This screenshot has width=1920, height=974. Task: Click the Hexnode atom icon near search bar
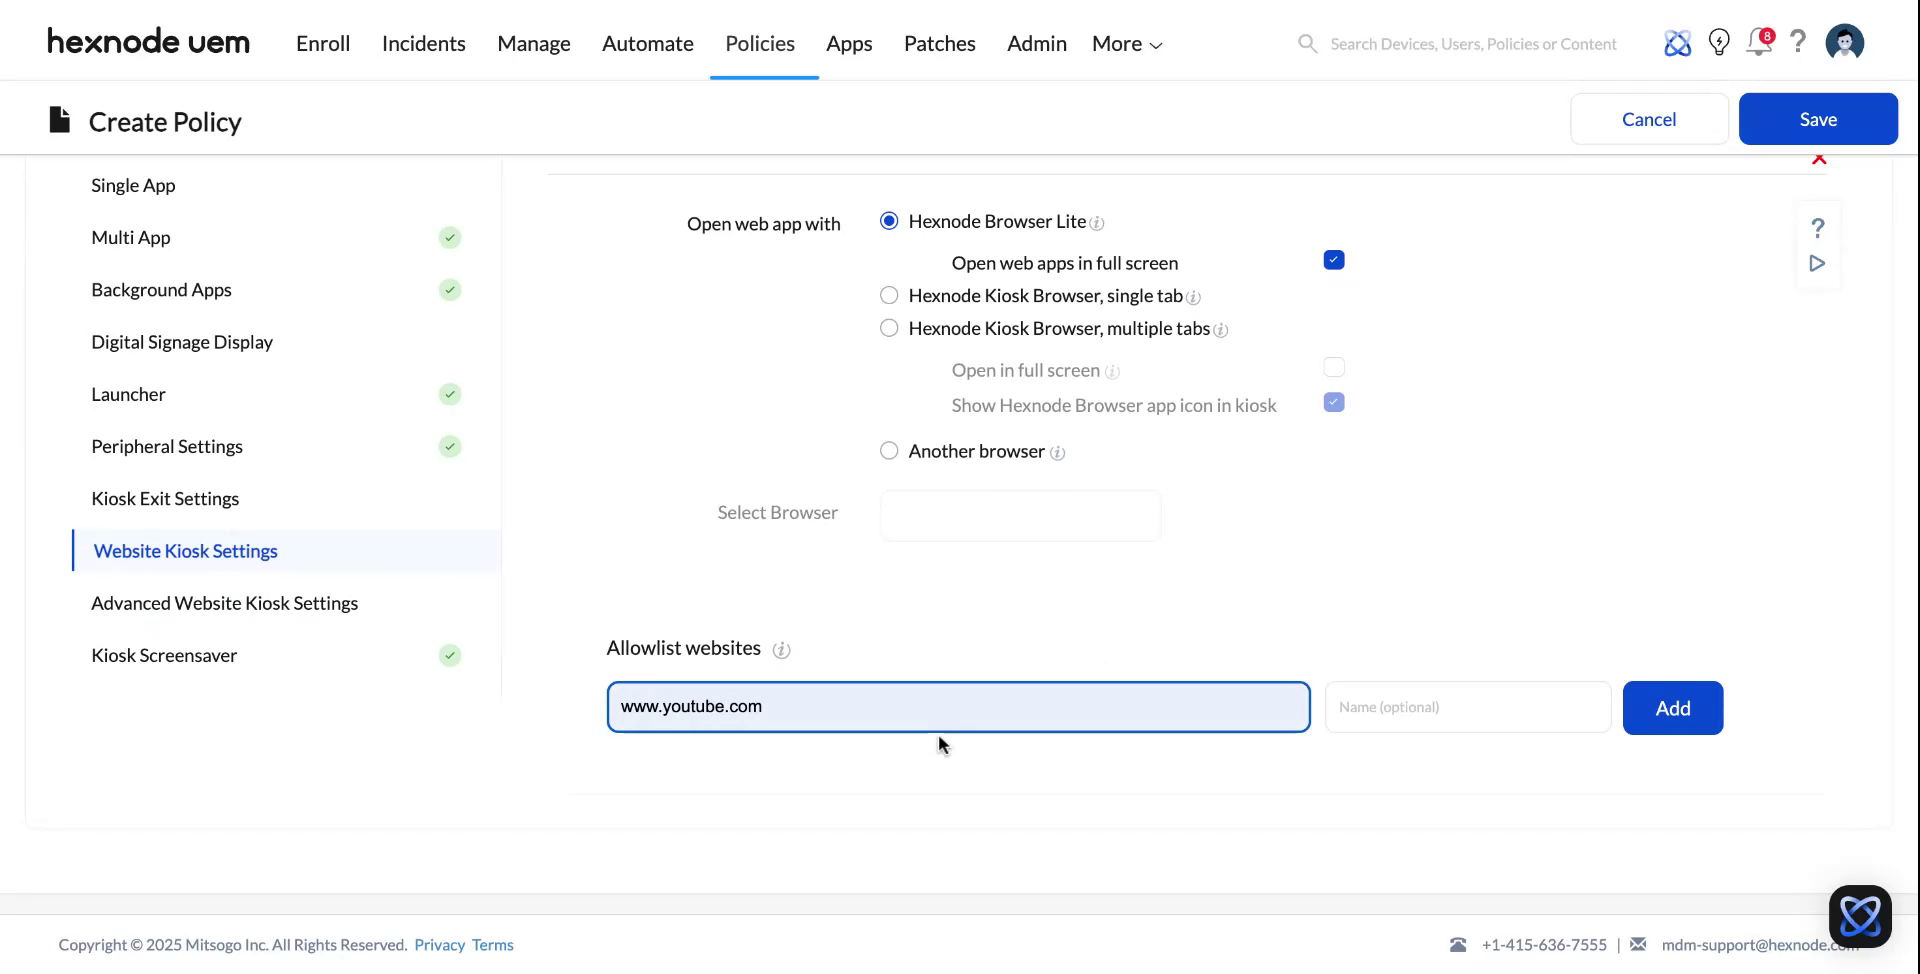(1678, 43)
